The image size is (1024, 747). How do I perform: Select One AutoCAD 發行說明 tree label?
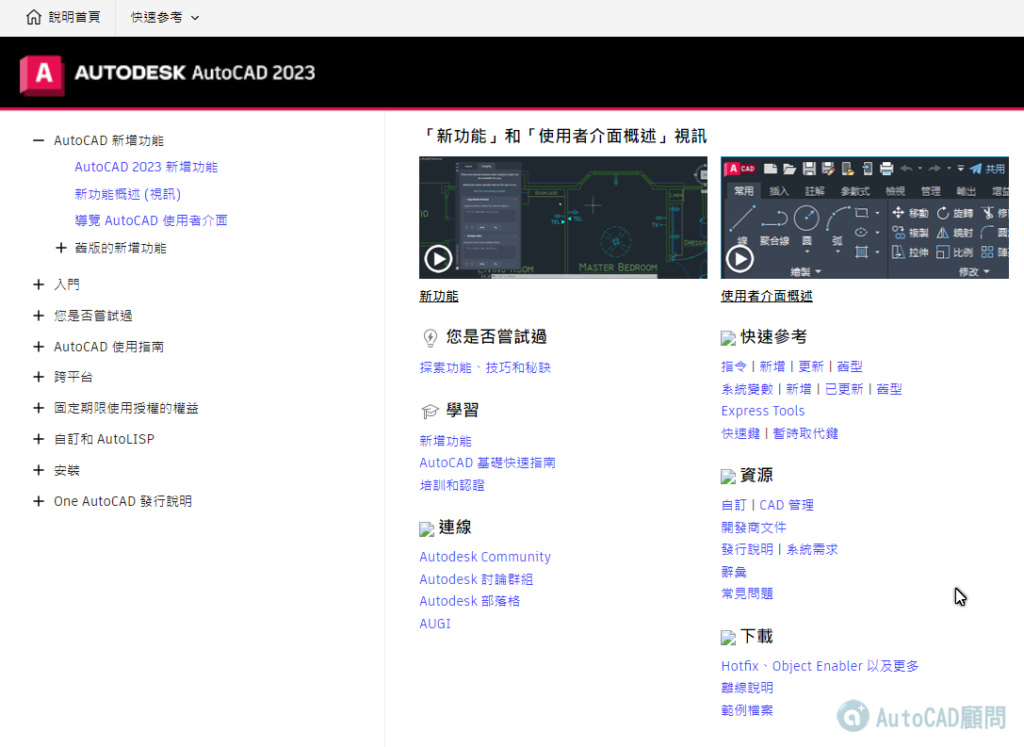[x=123, y=501]
